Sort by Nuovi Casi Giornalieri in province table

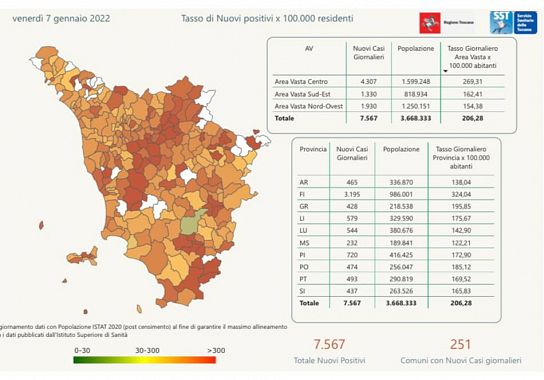tap(352, 153)
